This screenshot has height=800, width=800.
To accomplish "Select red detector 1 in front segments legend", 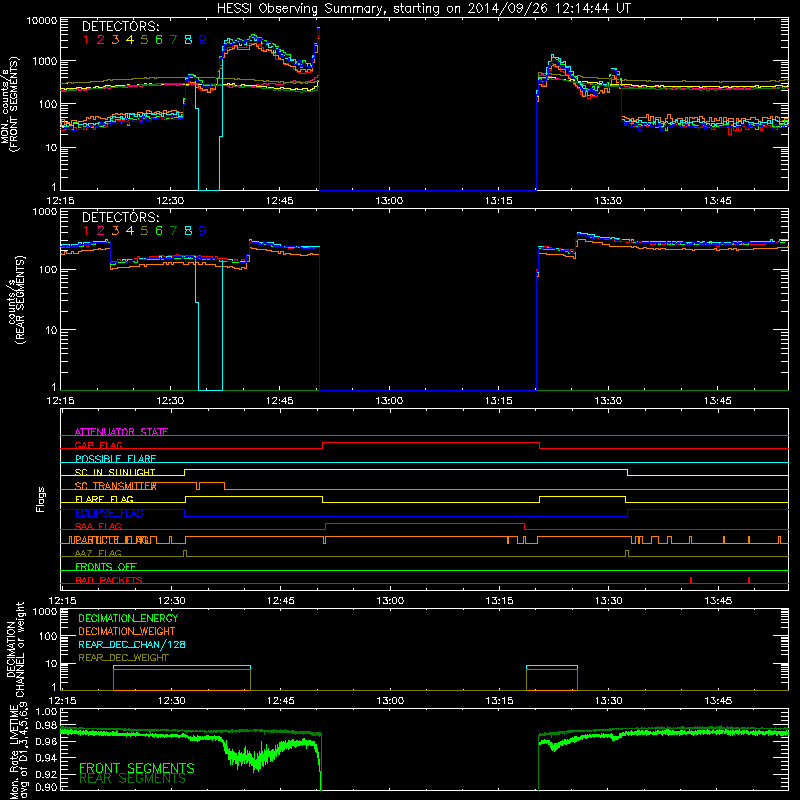I will point(86,40).
